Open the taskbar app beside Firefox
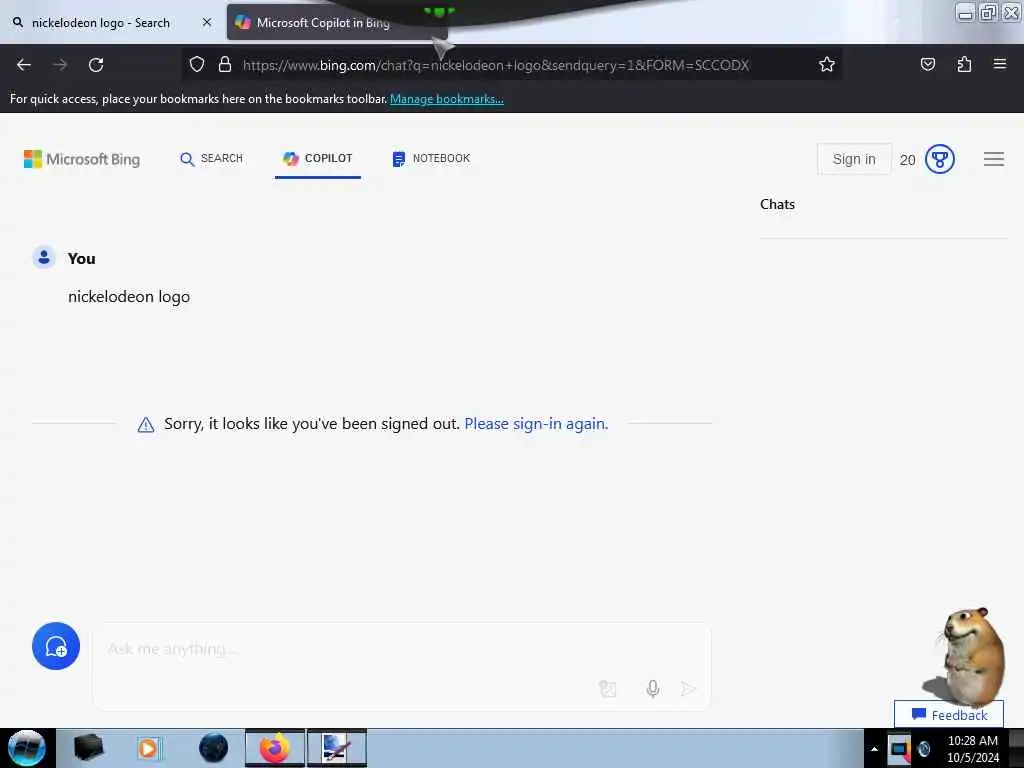Image resolution: width=1024 pixels, height=768 pixels. coord(337,748)
